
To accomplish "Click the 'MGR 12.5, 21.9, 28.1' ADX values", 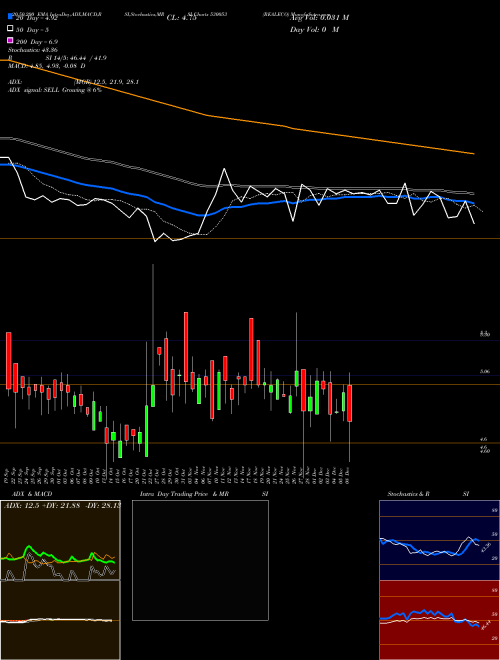I will coord(107,82).
